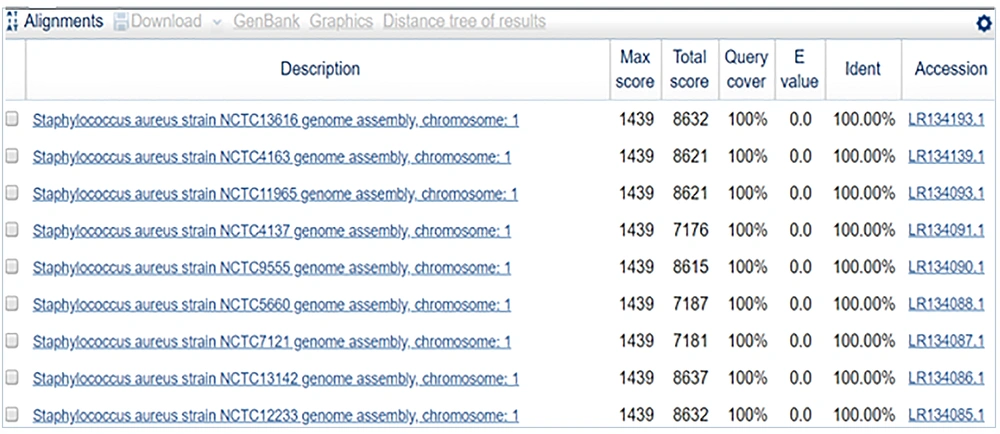The height and width of the screenshot is (434, 1000).
Task: Open the GenBank view
Action: coord(267,21)
